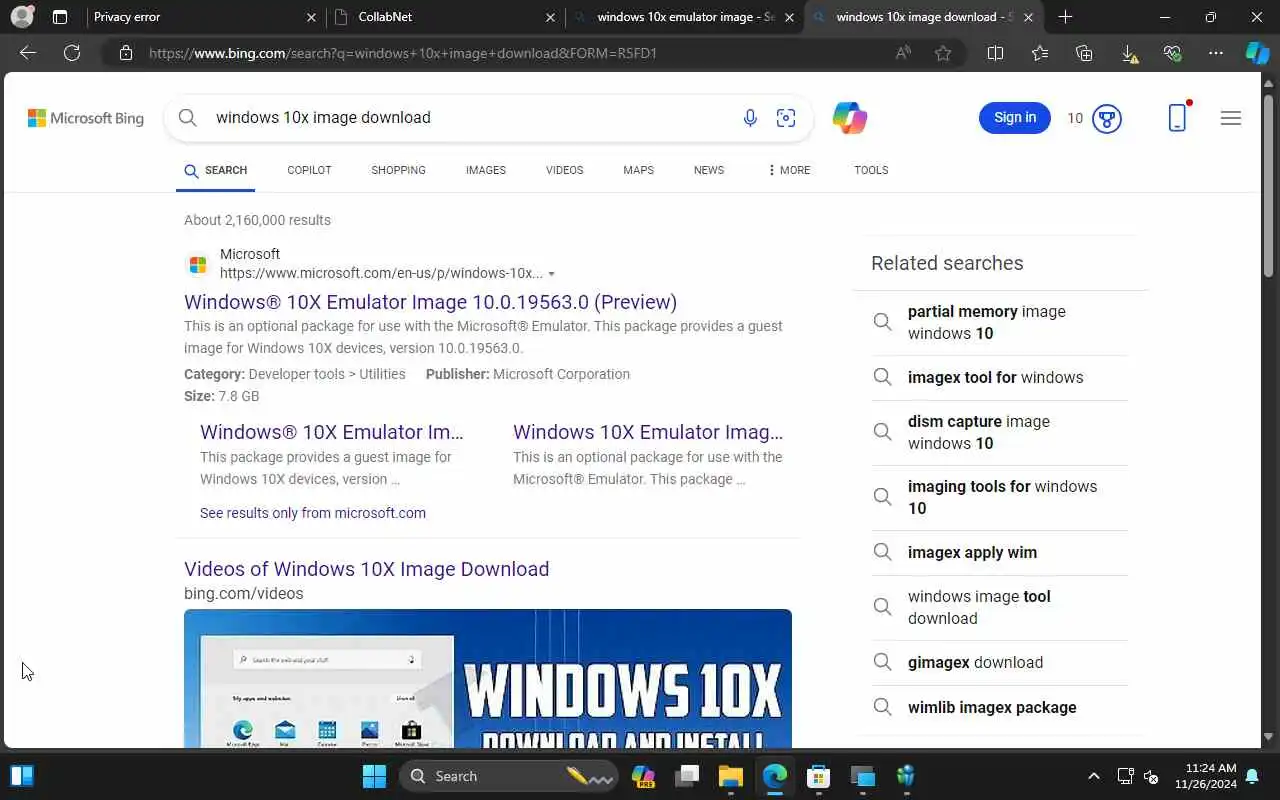1280x800 pixels.
Task: Open Microsoft Store from the taskbar
Action: (819, 776)
